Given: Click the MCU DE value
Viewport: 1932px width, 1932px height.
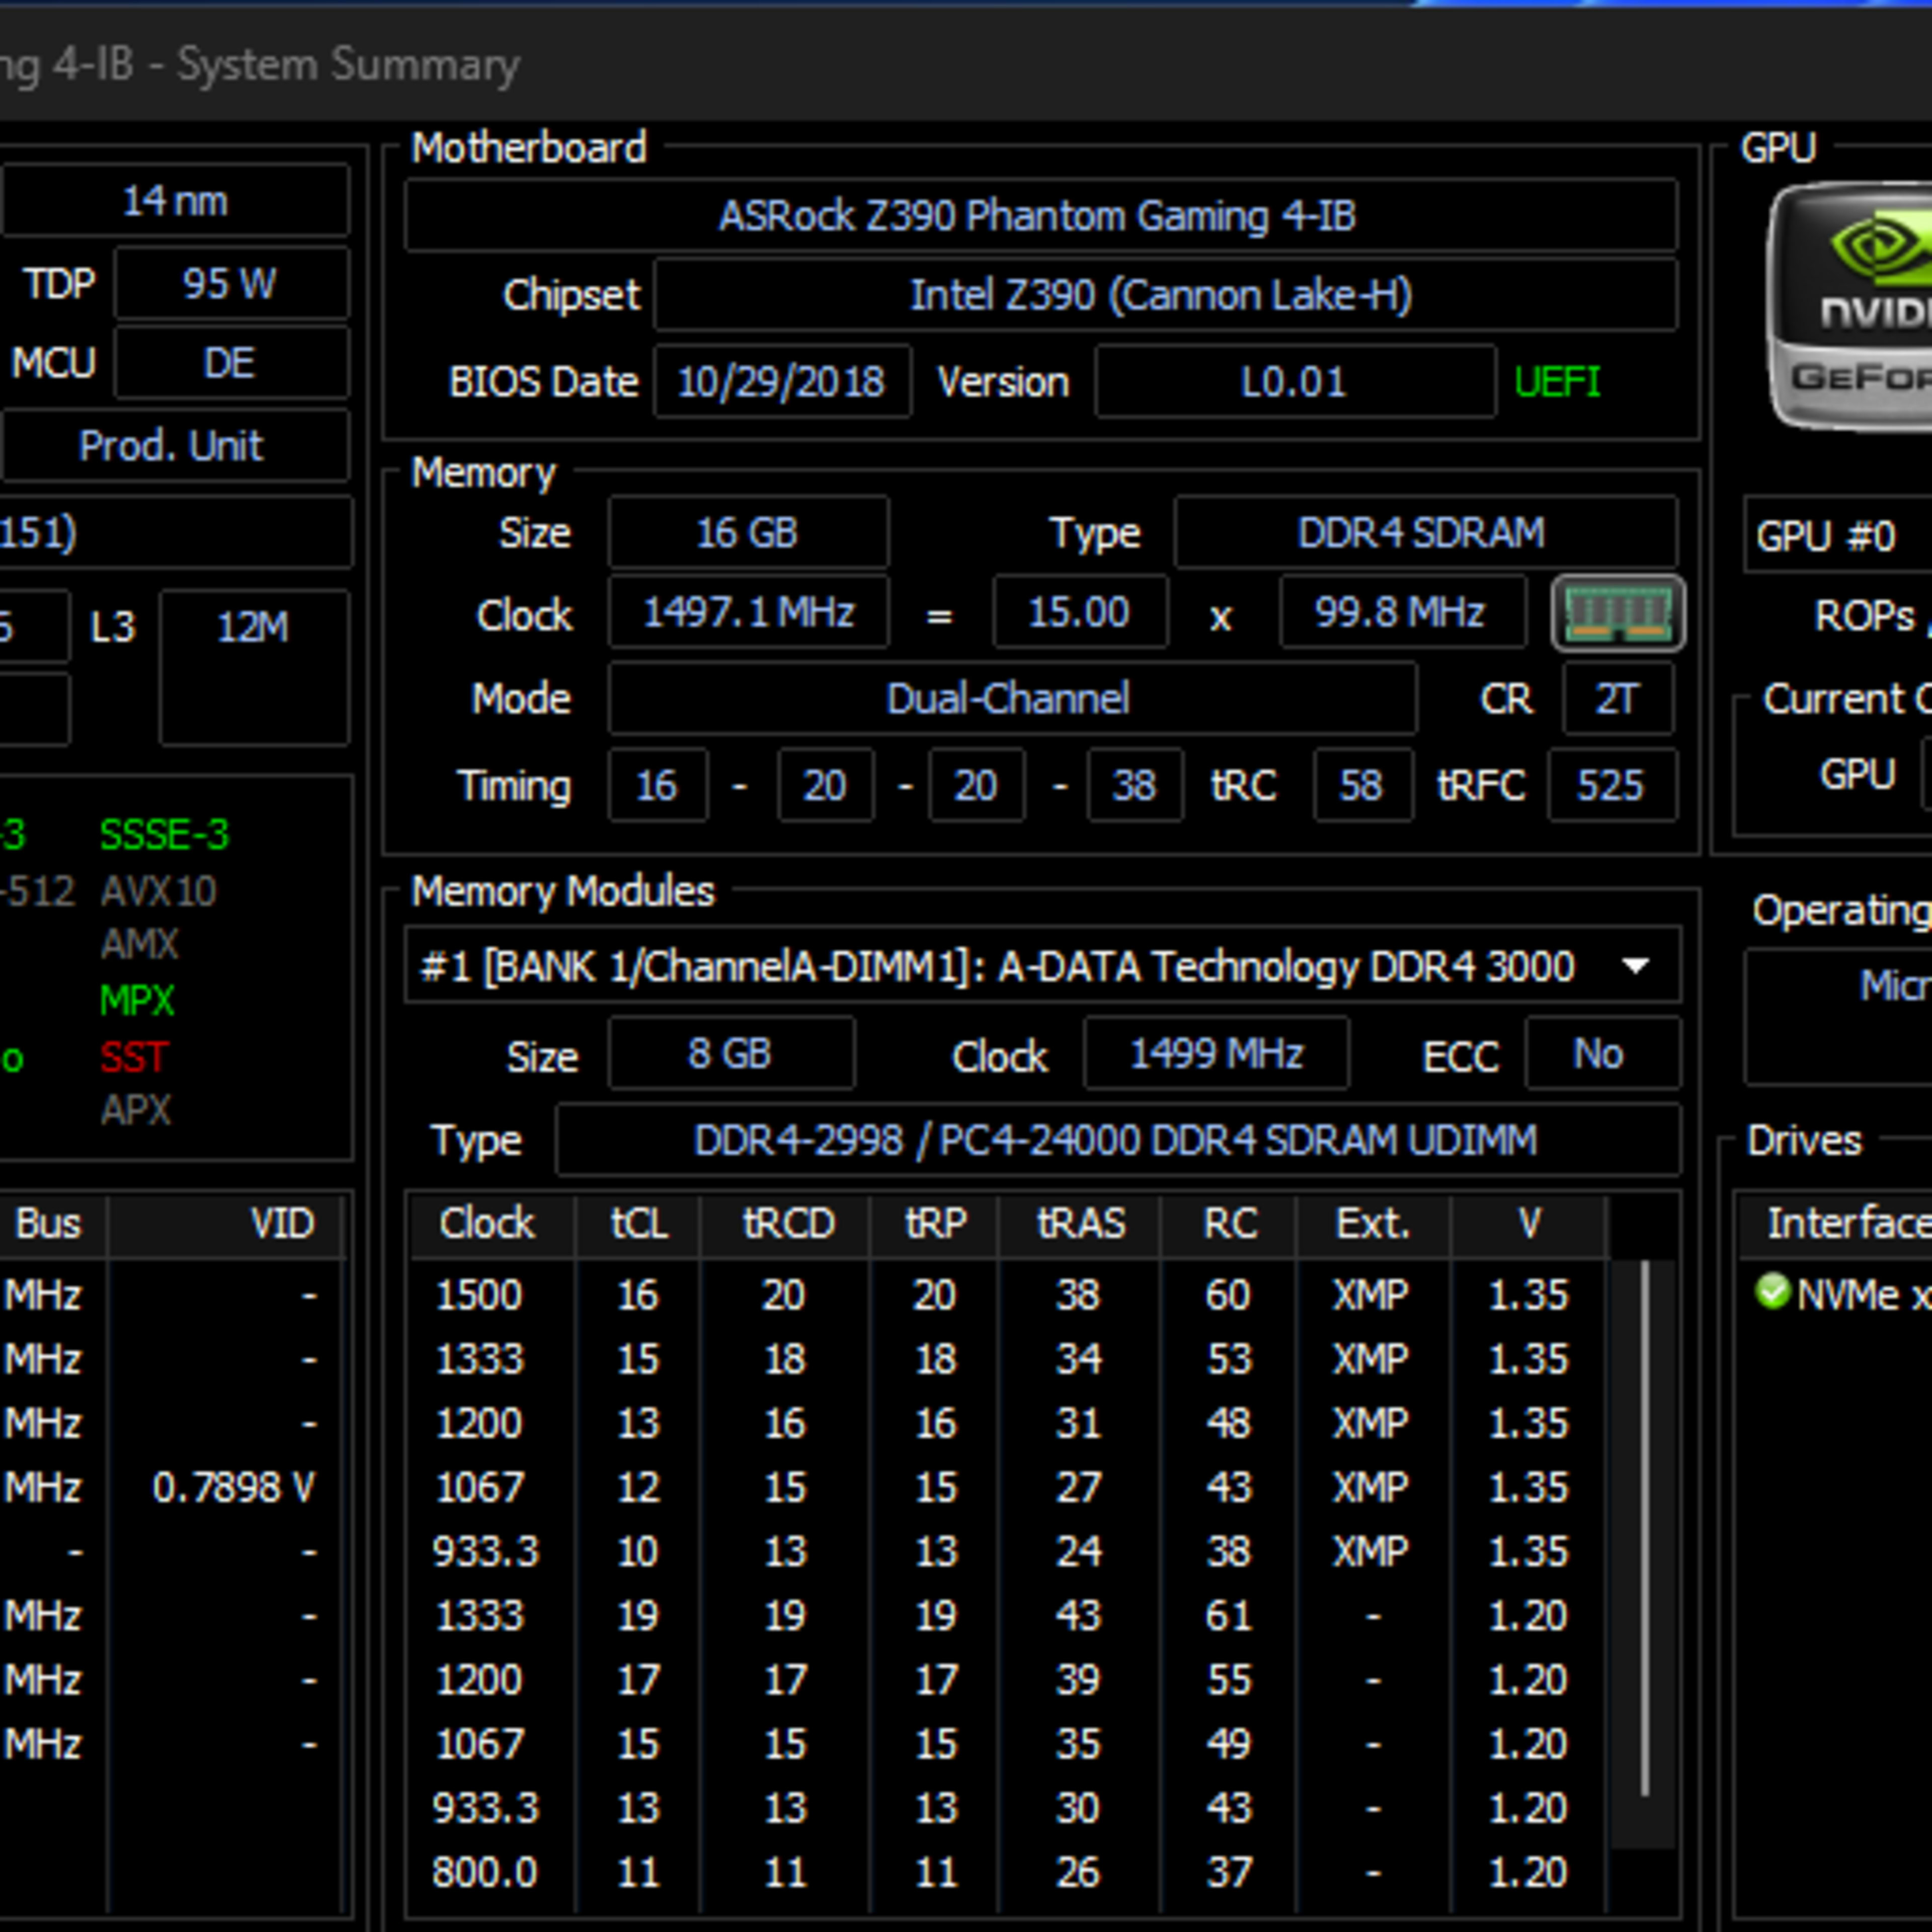Looking at the screenshot, I should click(x=231, y=363).
